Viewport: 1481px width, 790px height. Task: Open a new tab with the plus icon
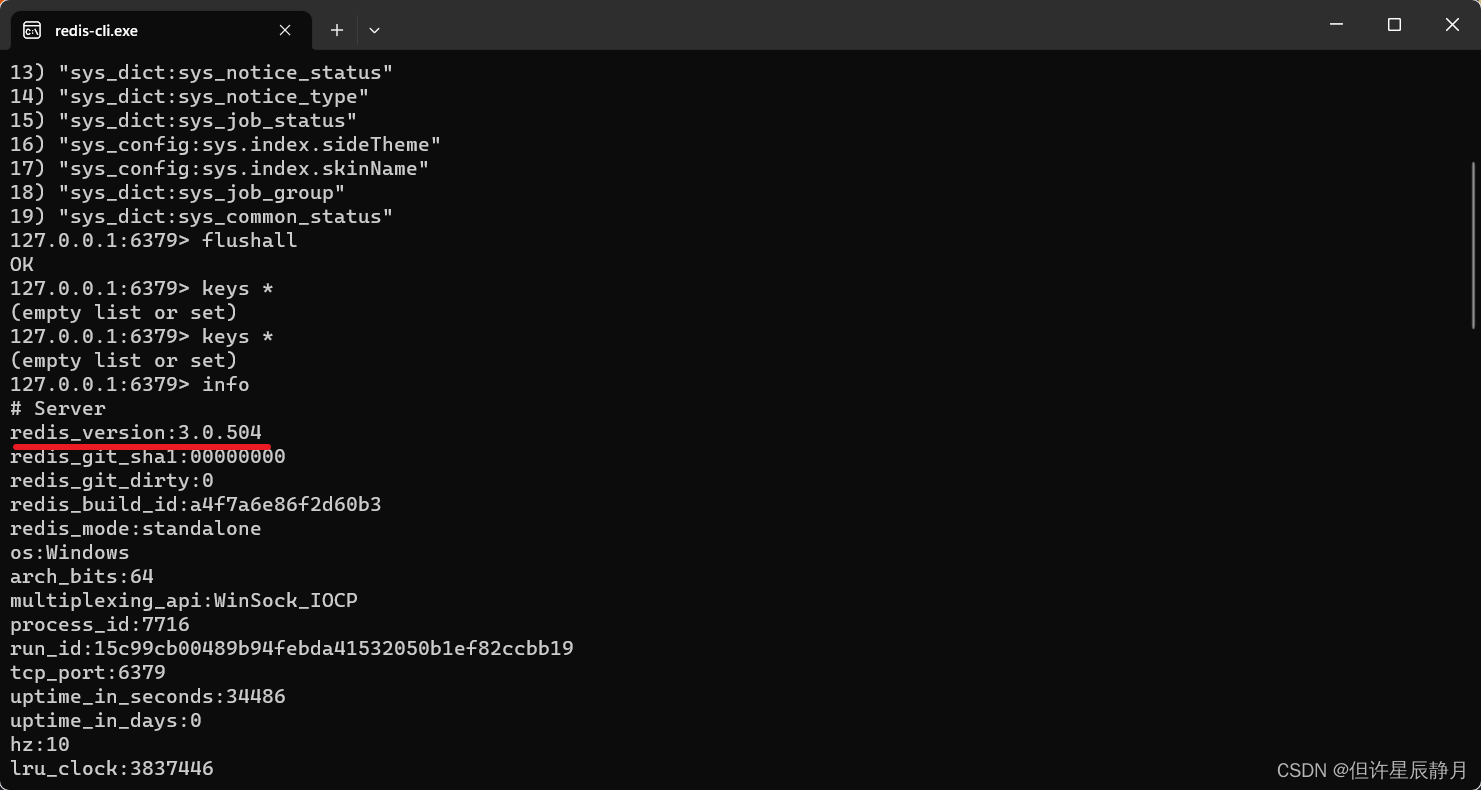click(x=336, y=30)
